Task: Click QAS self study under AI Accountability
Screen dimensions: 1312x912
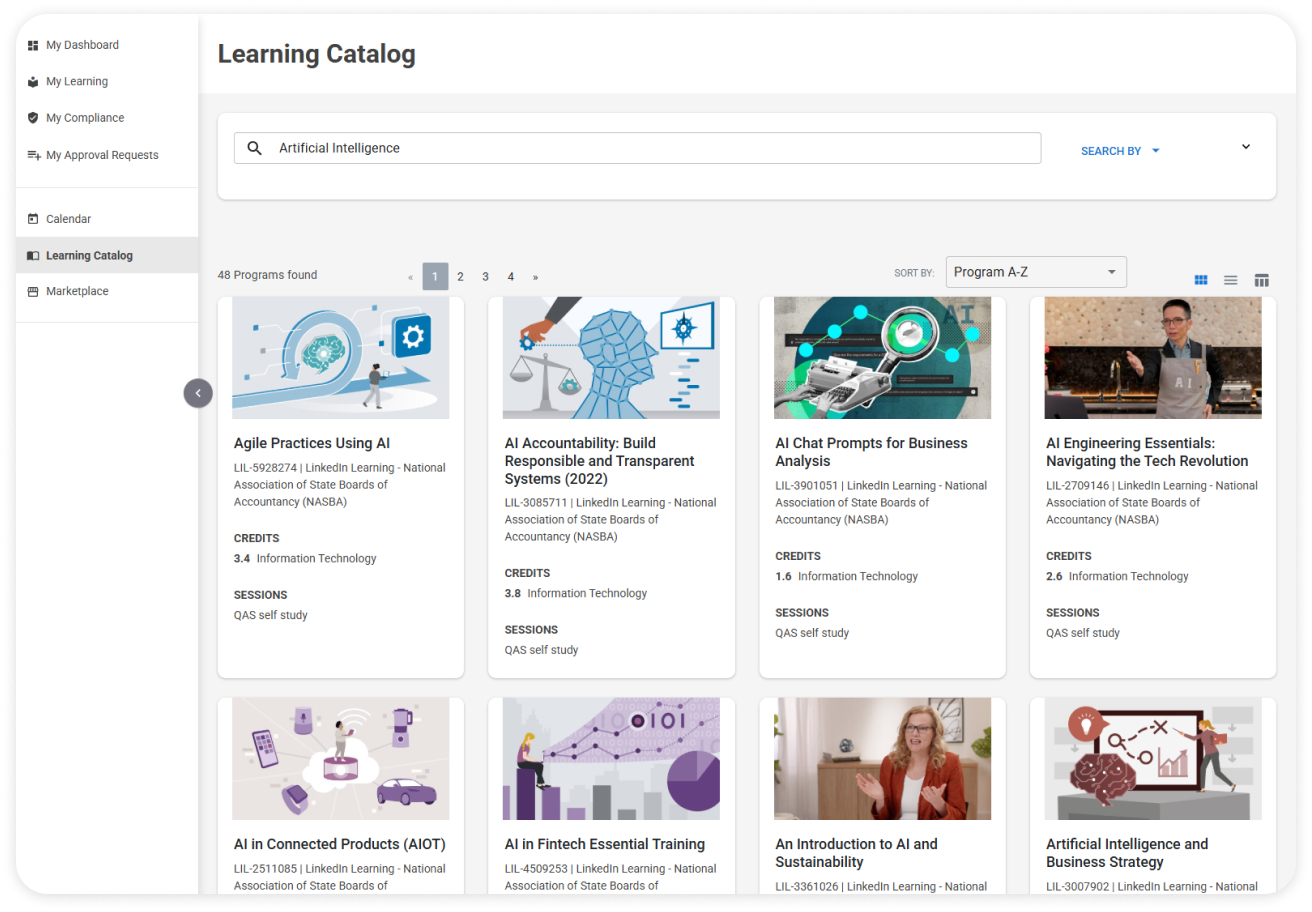Action: (542, 651)
